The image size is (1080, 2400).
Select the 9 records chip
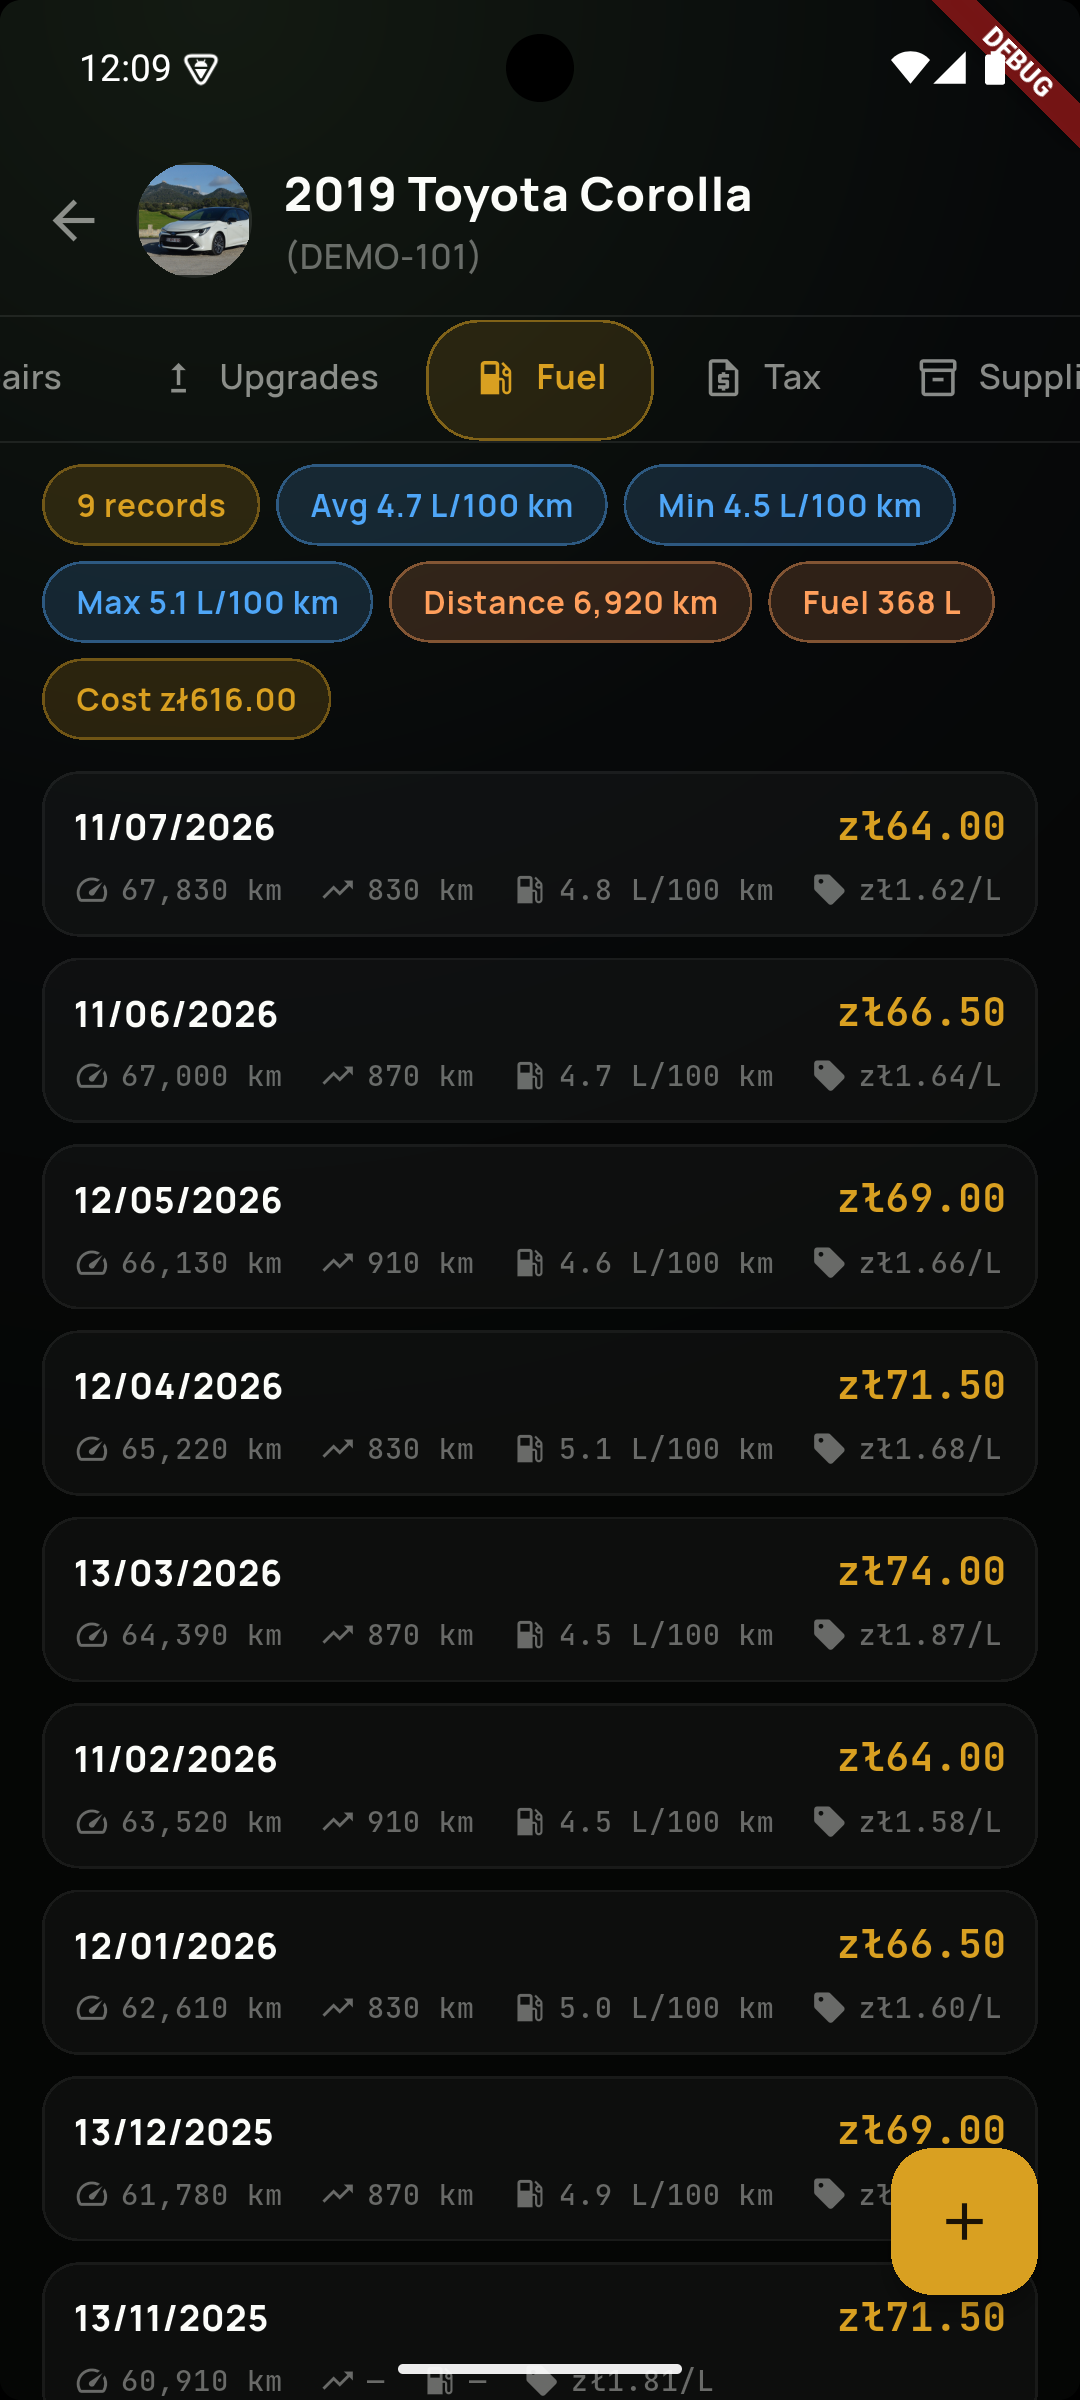point(151,505)
